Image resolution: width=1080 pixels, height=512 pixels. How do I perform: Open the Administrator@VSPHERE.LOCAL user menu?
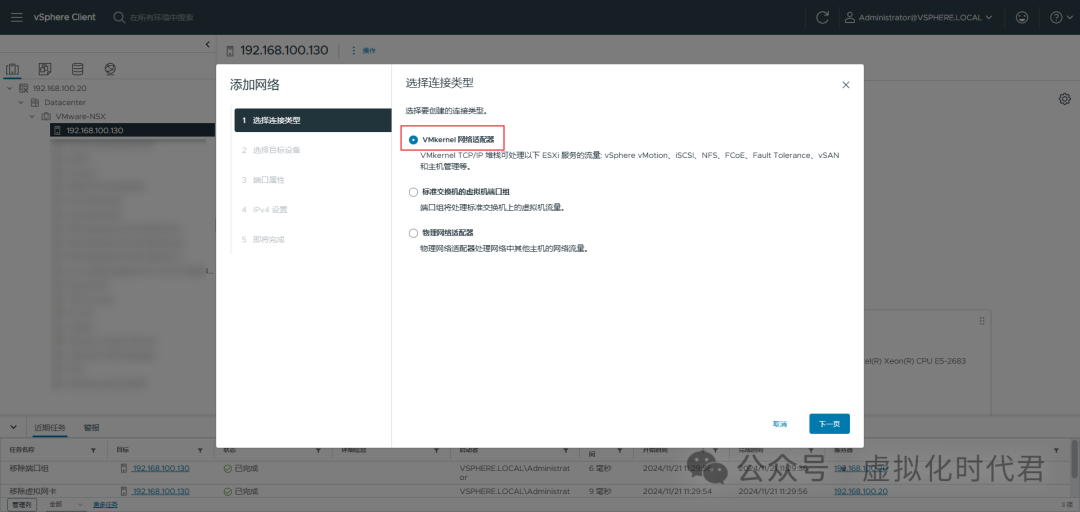point(919,17)
